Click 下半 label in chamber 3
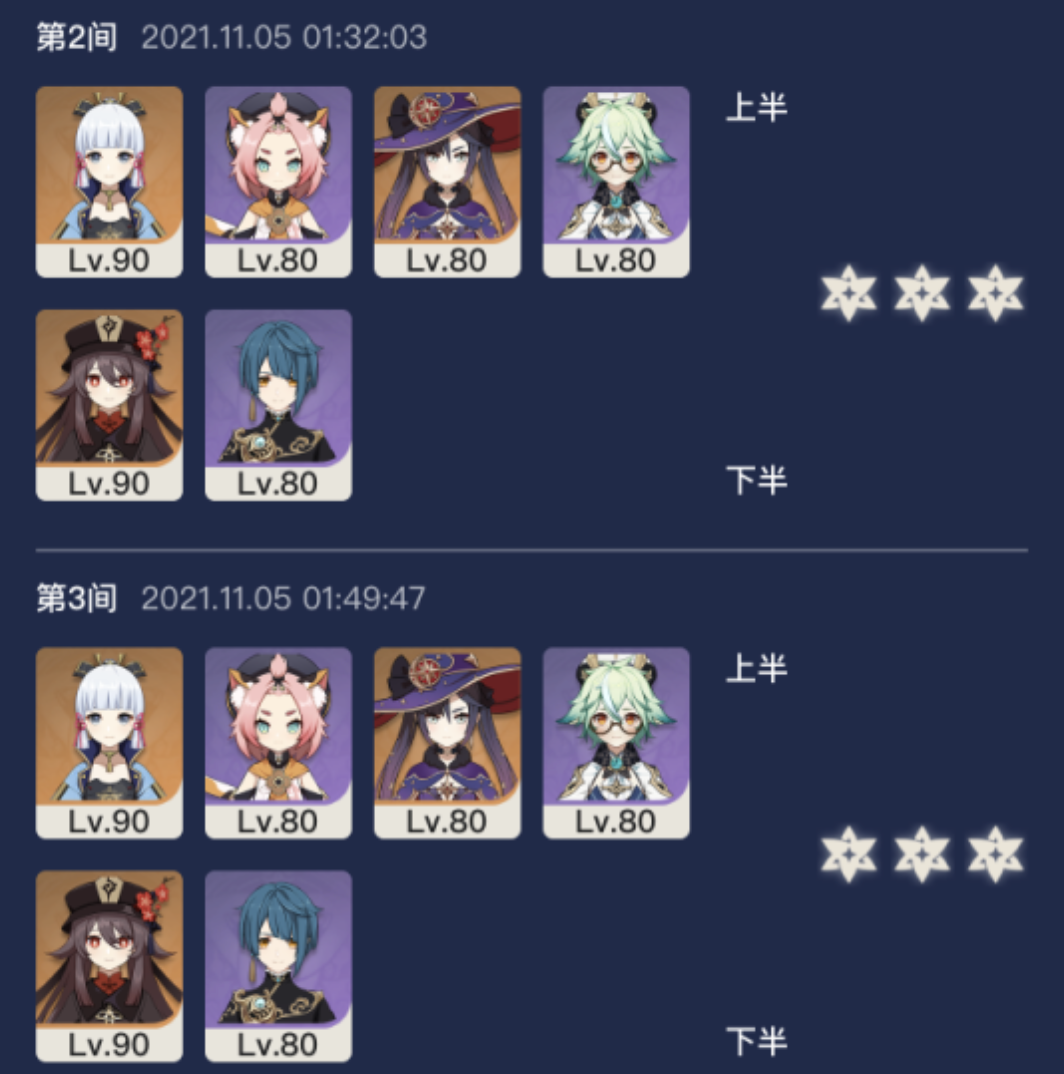 tap(756, 1041)
